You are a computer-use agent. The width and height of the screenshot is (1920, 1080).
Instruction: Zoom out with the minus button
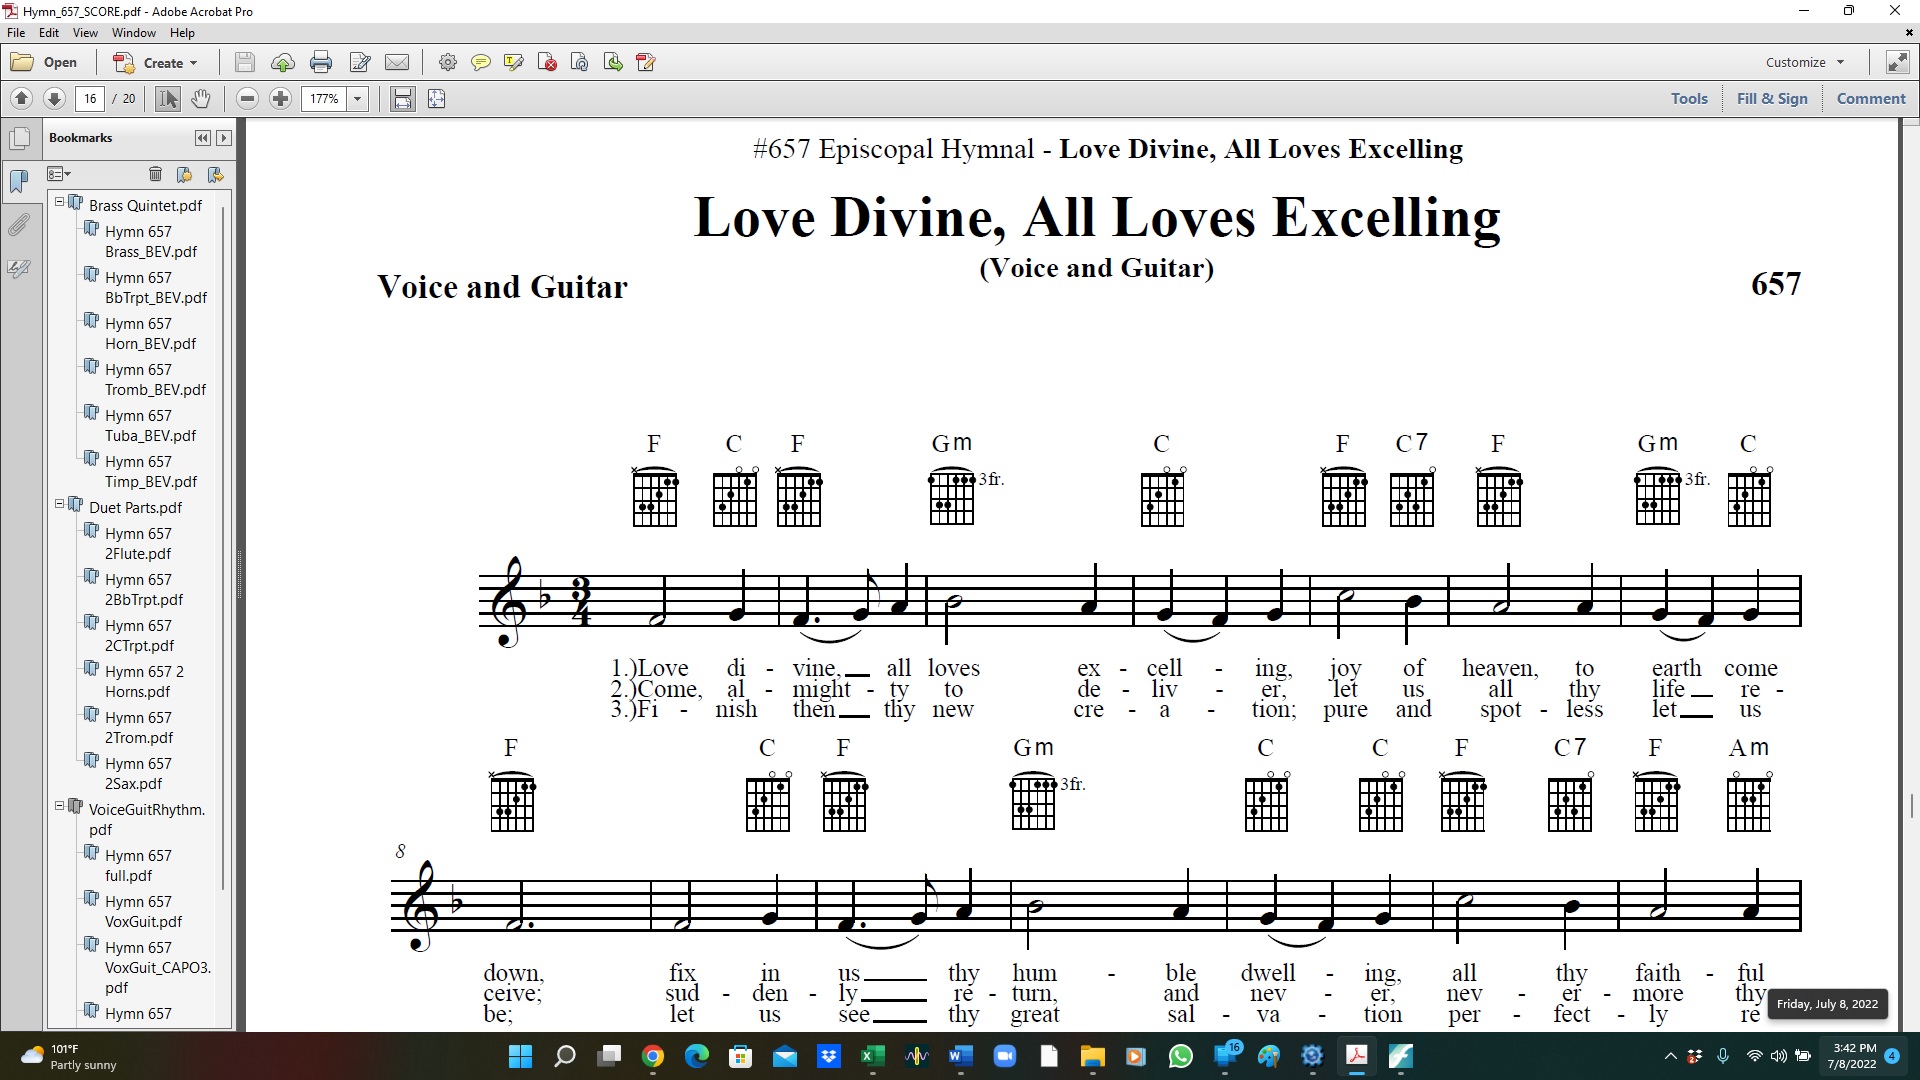pos(248,98)
